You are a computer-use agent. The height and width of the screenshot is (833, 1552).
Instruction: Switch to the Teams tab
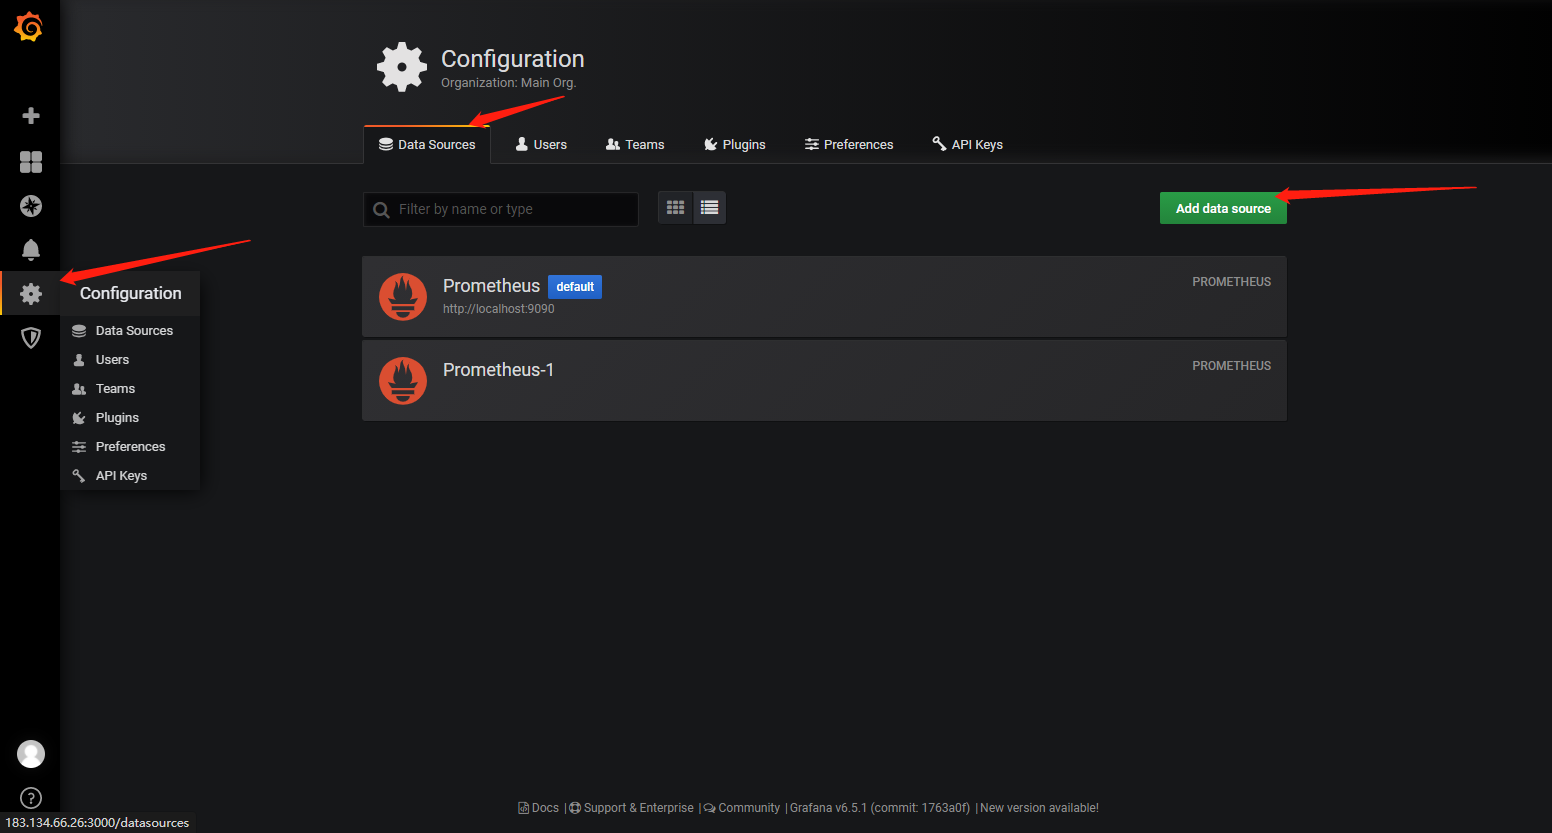[x=635, y=145]
